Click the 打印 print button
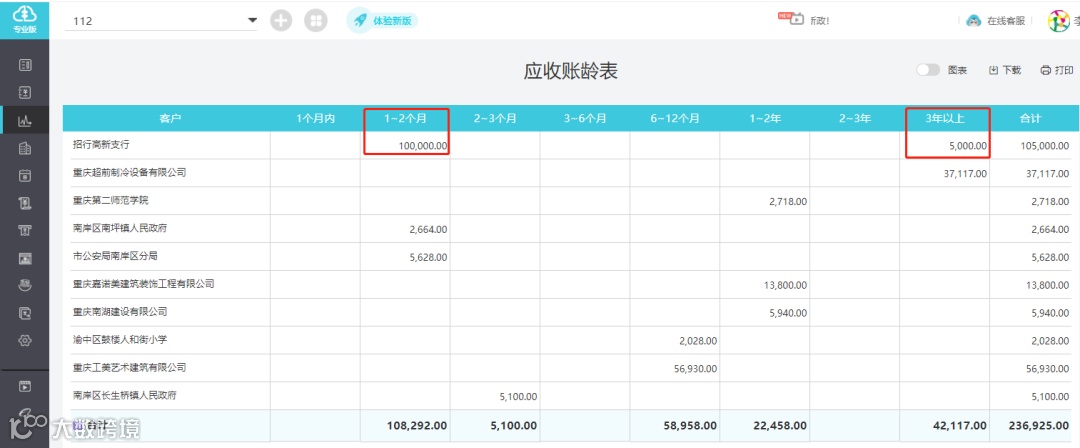The width and height of the screenshot is (1080, 448). pos(1057,70)
